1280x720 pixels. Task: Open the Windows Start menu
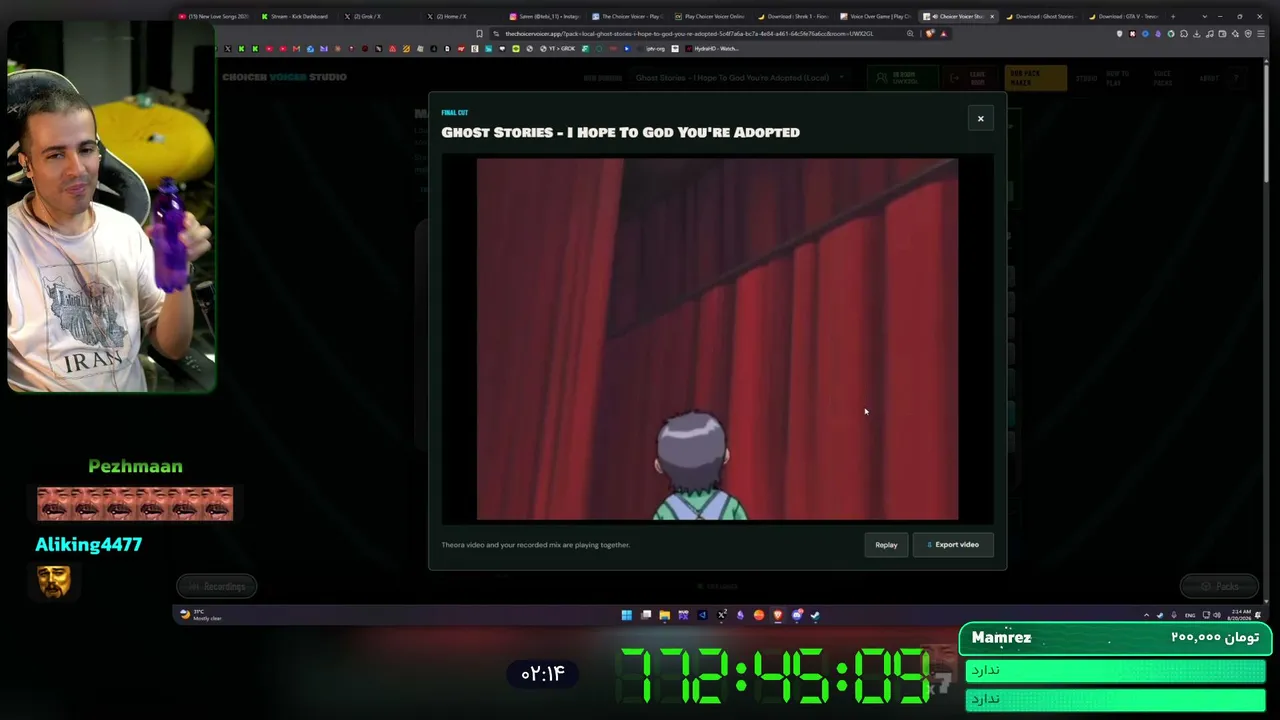coord(626,615)
